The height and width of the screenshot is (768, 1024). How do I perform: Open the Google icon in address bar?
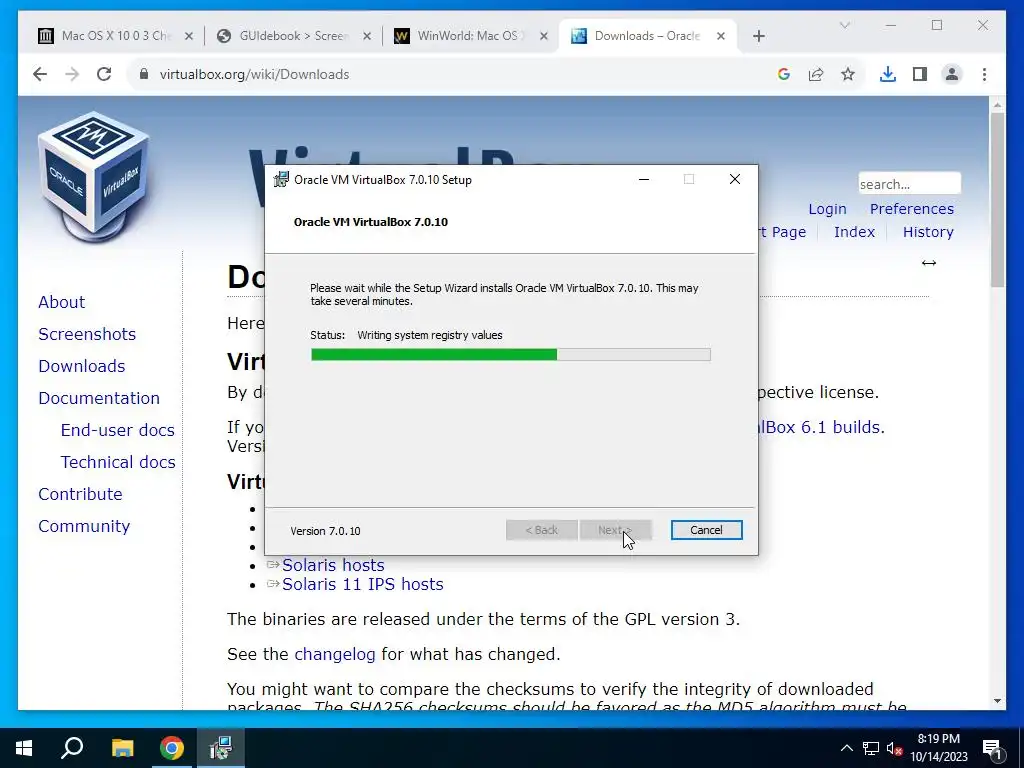[x=784, y=74]
